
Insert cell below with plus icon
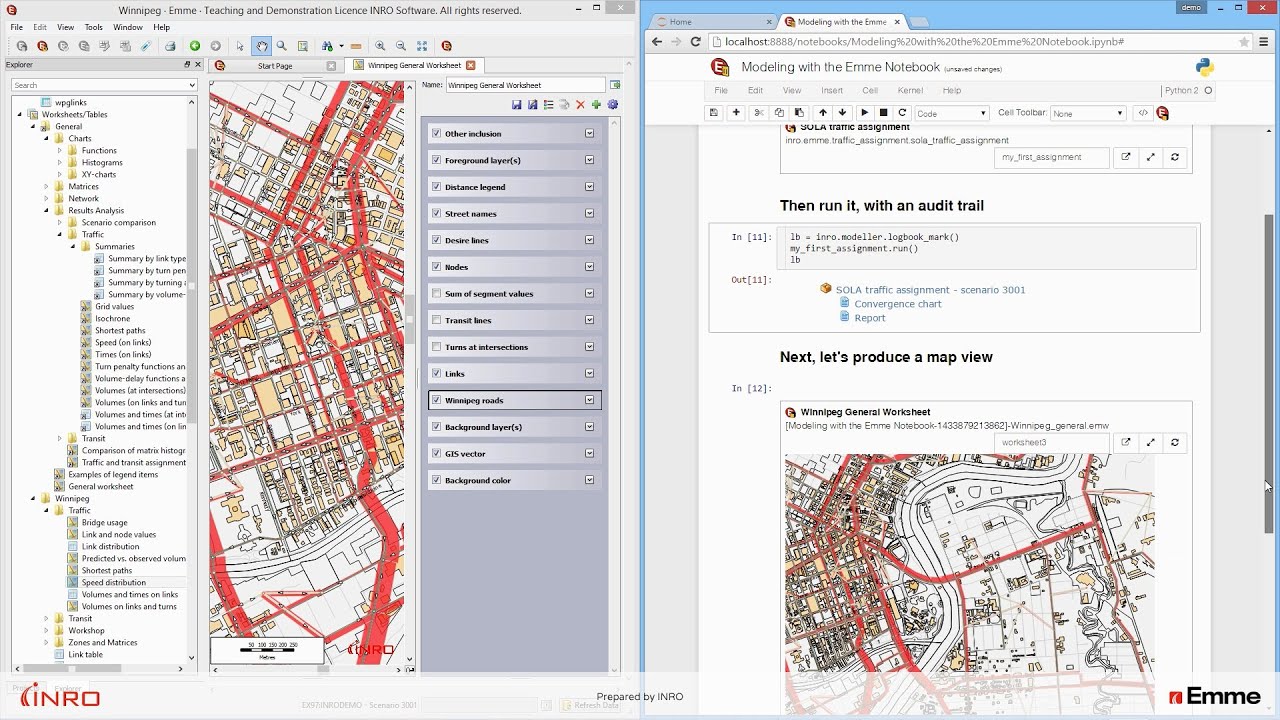pyautogui.click(x=736, y=113)
